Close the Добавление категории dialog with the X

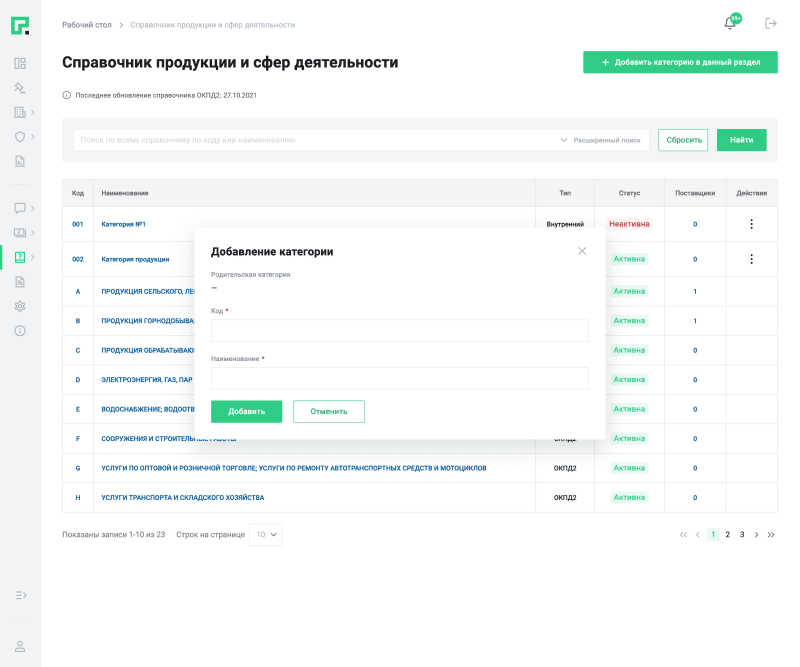[x=582, y=251]
